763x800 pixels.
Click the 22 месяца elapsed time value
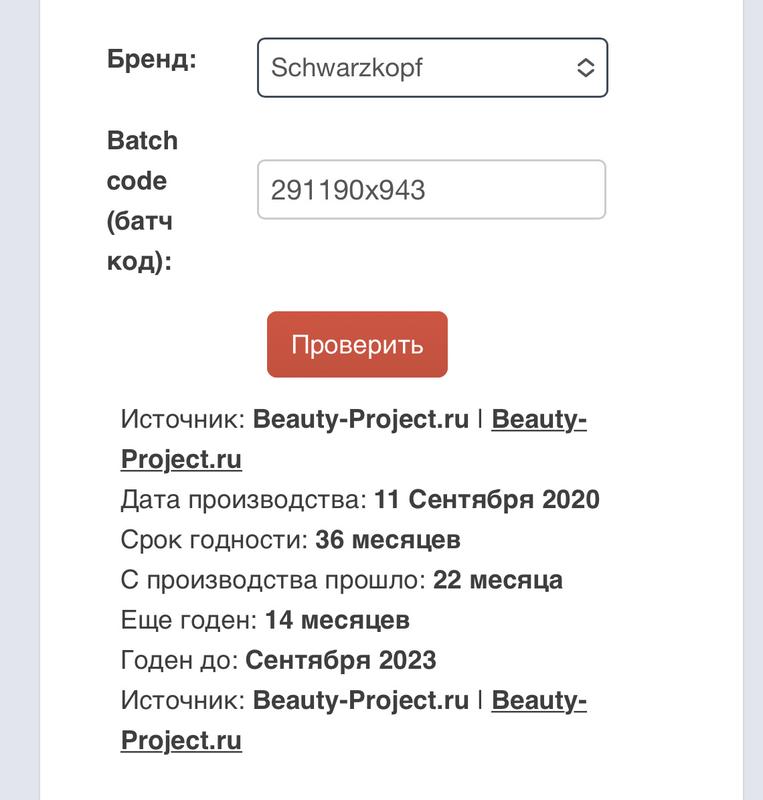click(x=498, y=580)
